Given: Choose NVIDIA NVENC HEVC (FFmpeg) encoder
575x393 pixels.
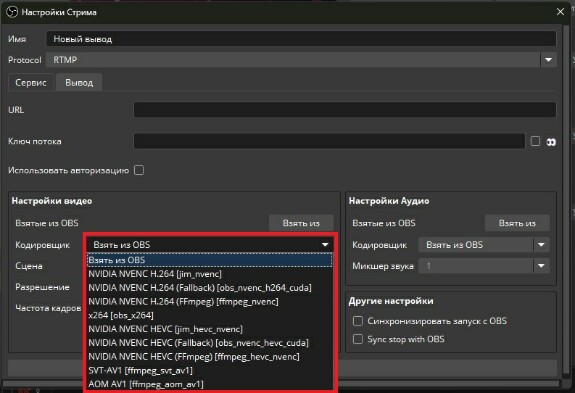Looking at the screenshot, I should point(210,356).
